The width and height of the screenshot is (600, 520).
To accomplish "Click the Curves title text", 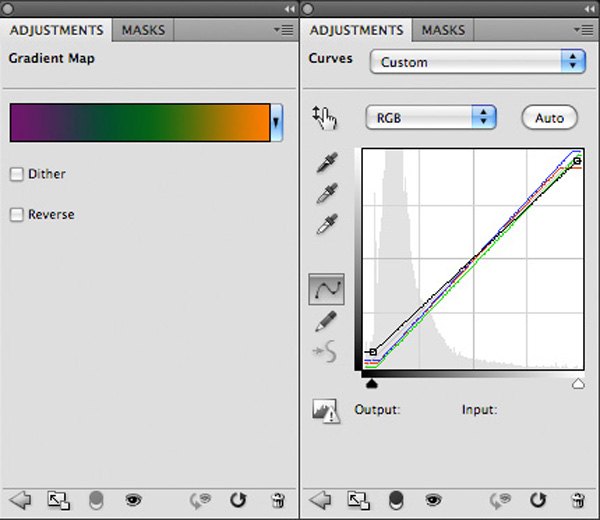I will (330, 58).
